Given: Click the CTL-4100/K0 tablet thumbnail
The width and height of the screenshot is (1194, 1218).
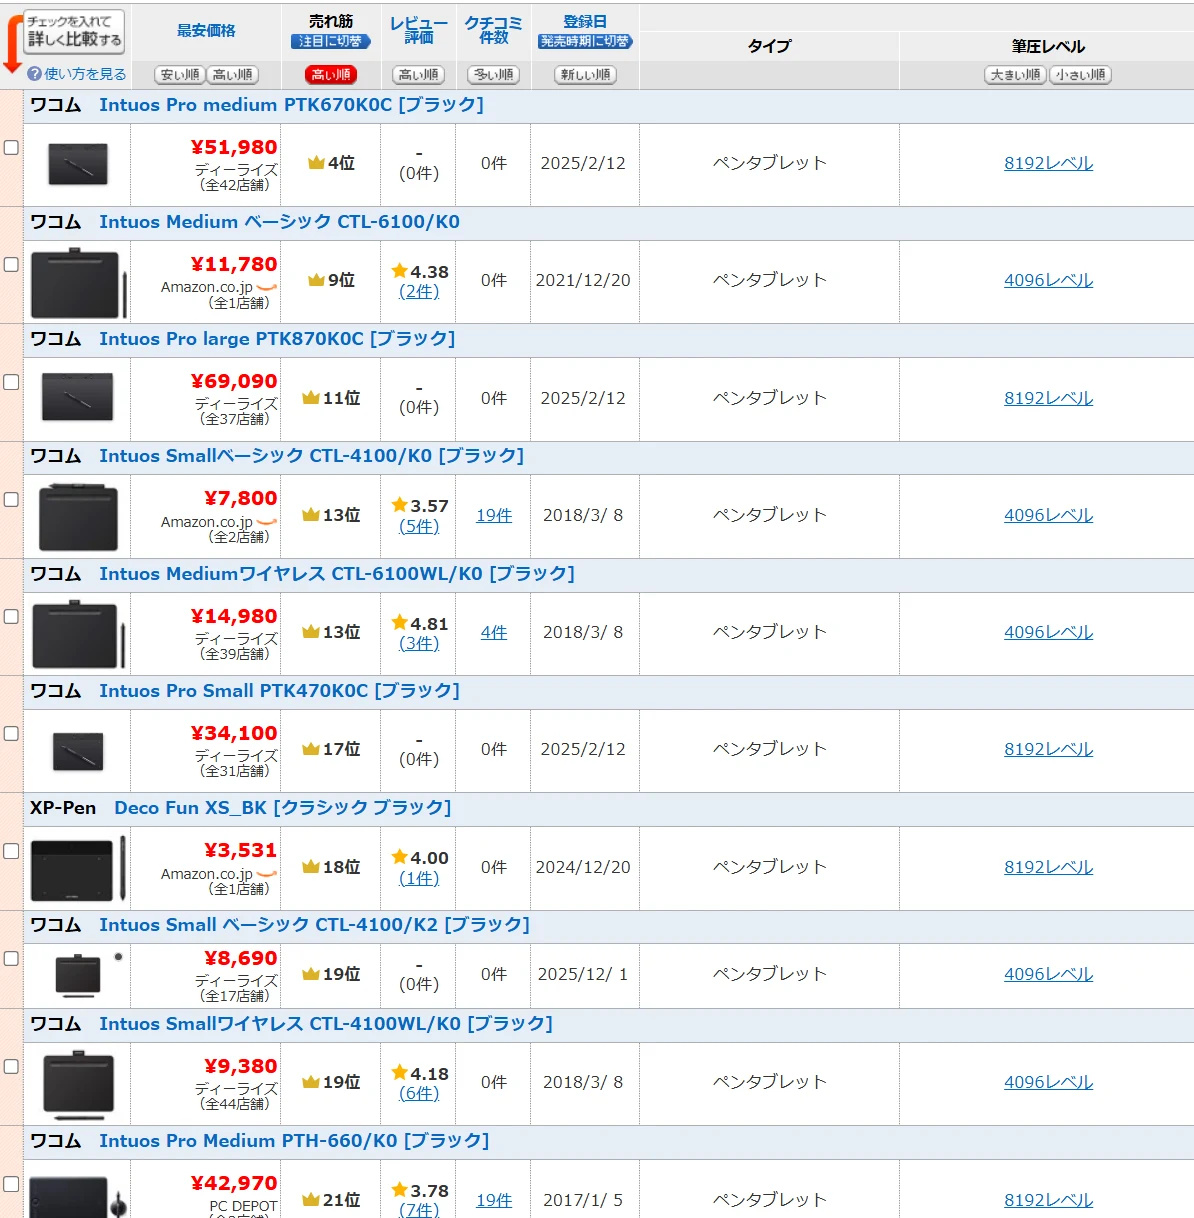Looking at the screenshot, I should [x=78, y=517].
